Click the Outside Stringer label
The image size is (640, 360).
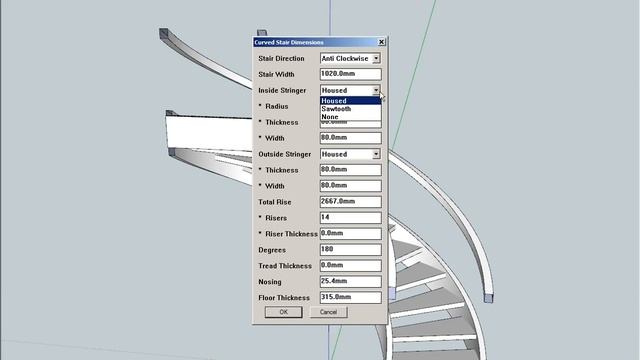284,154
